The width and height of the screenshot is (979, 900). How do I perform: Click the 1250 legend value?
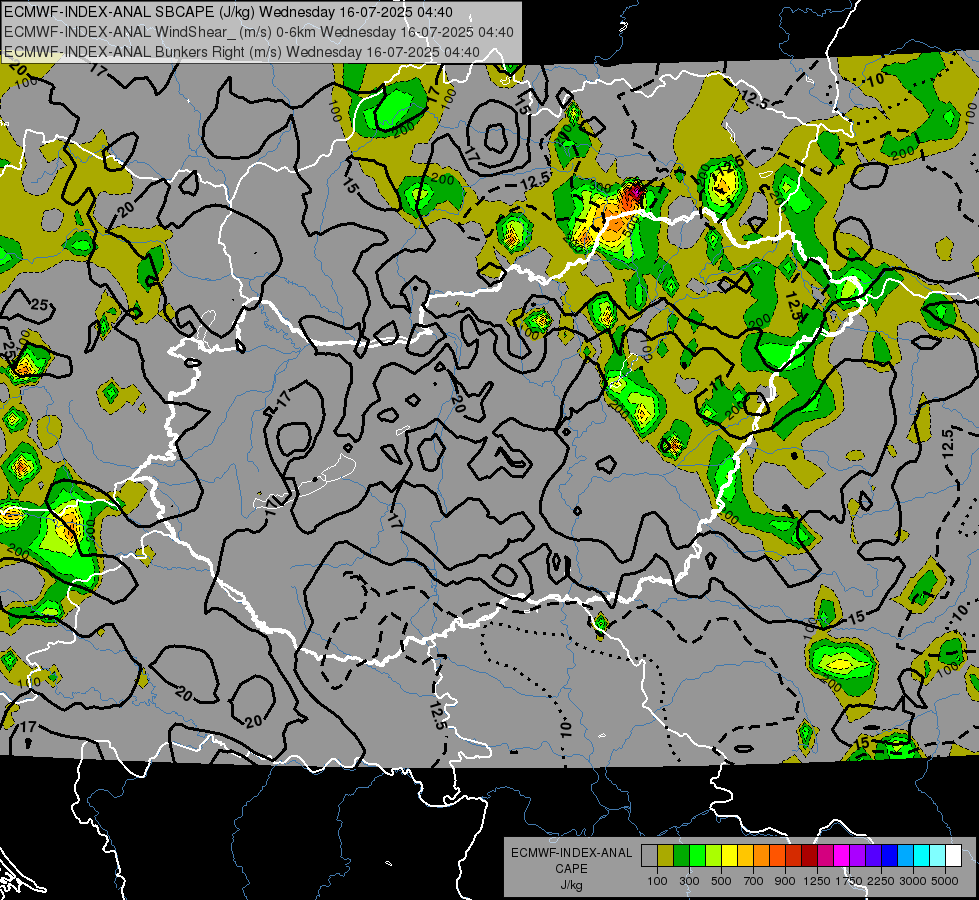[817, 881]
